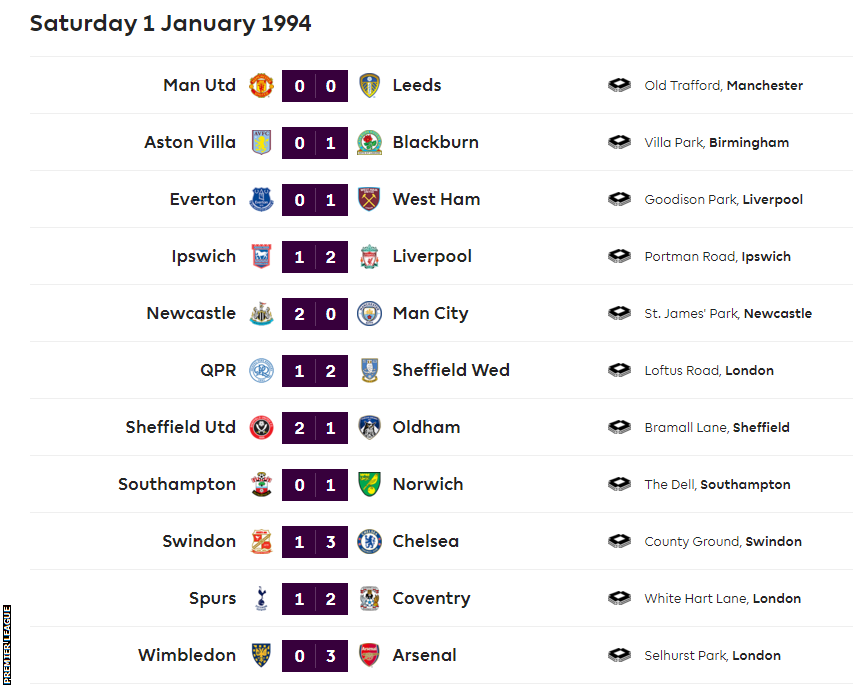
Task: Select the Arsenal cannon badge
Action: tap(369, 655)
